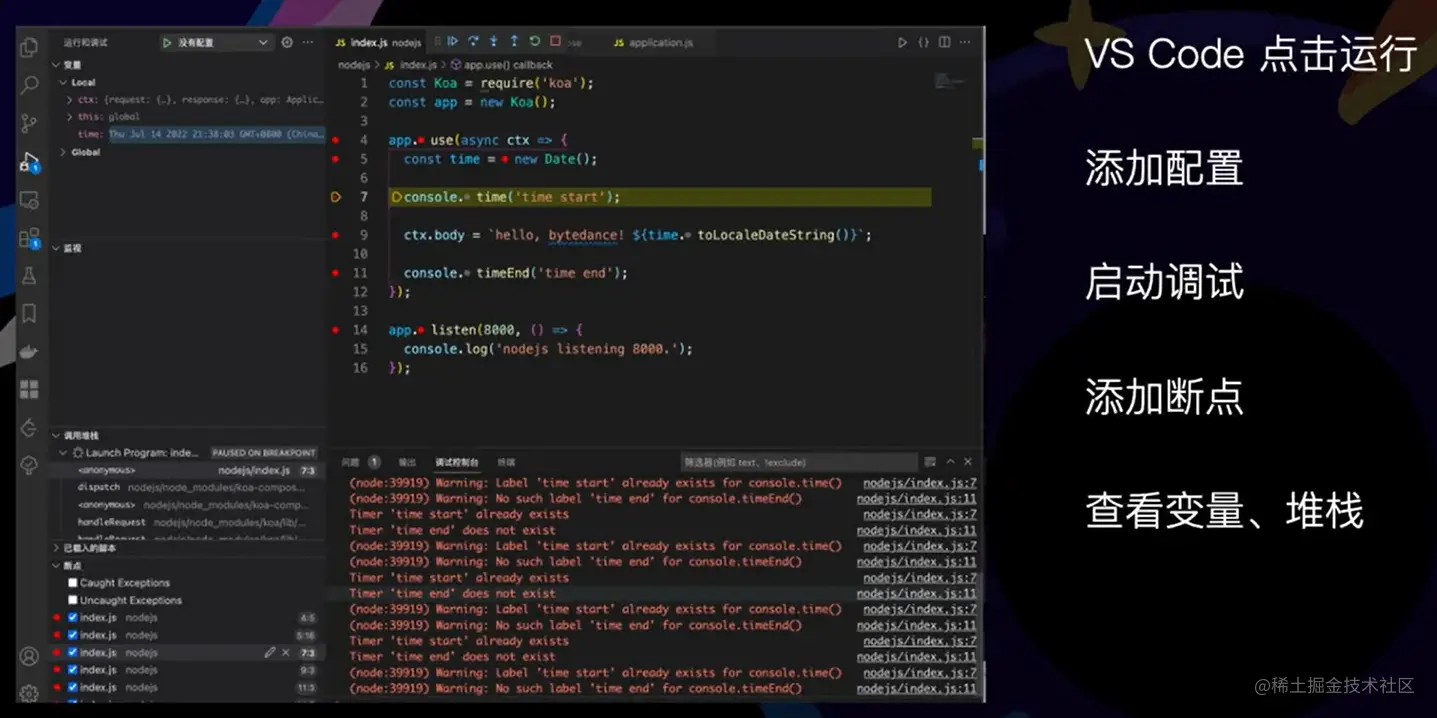Viewport: 1437px width, 718px height.
Task: Open editor more actions menu
Action: tap(965, 43)
